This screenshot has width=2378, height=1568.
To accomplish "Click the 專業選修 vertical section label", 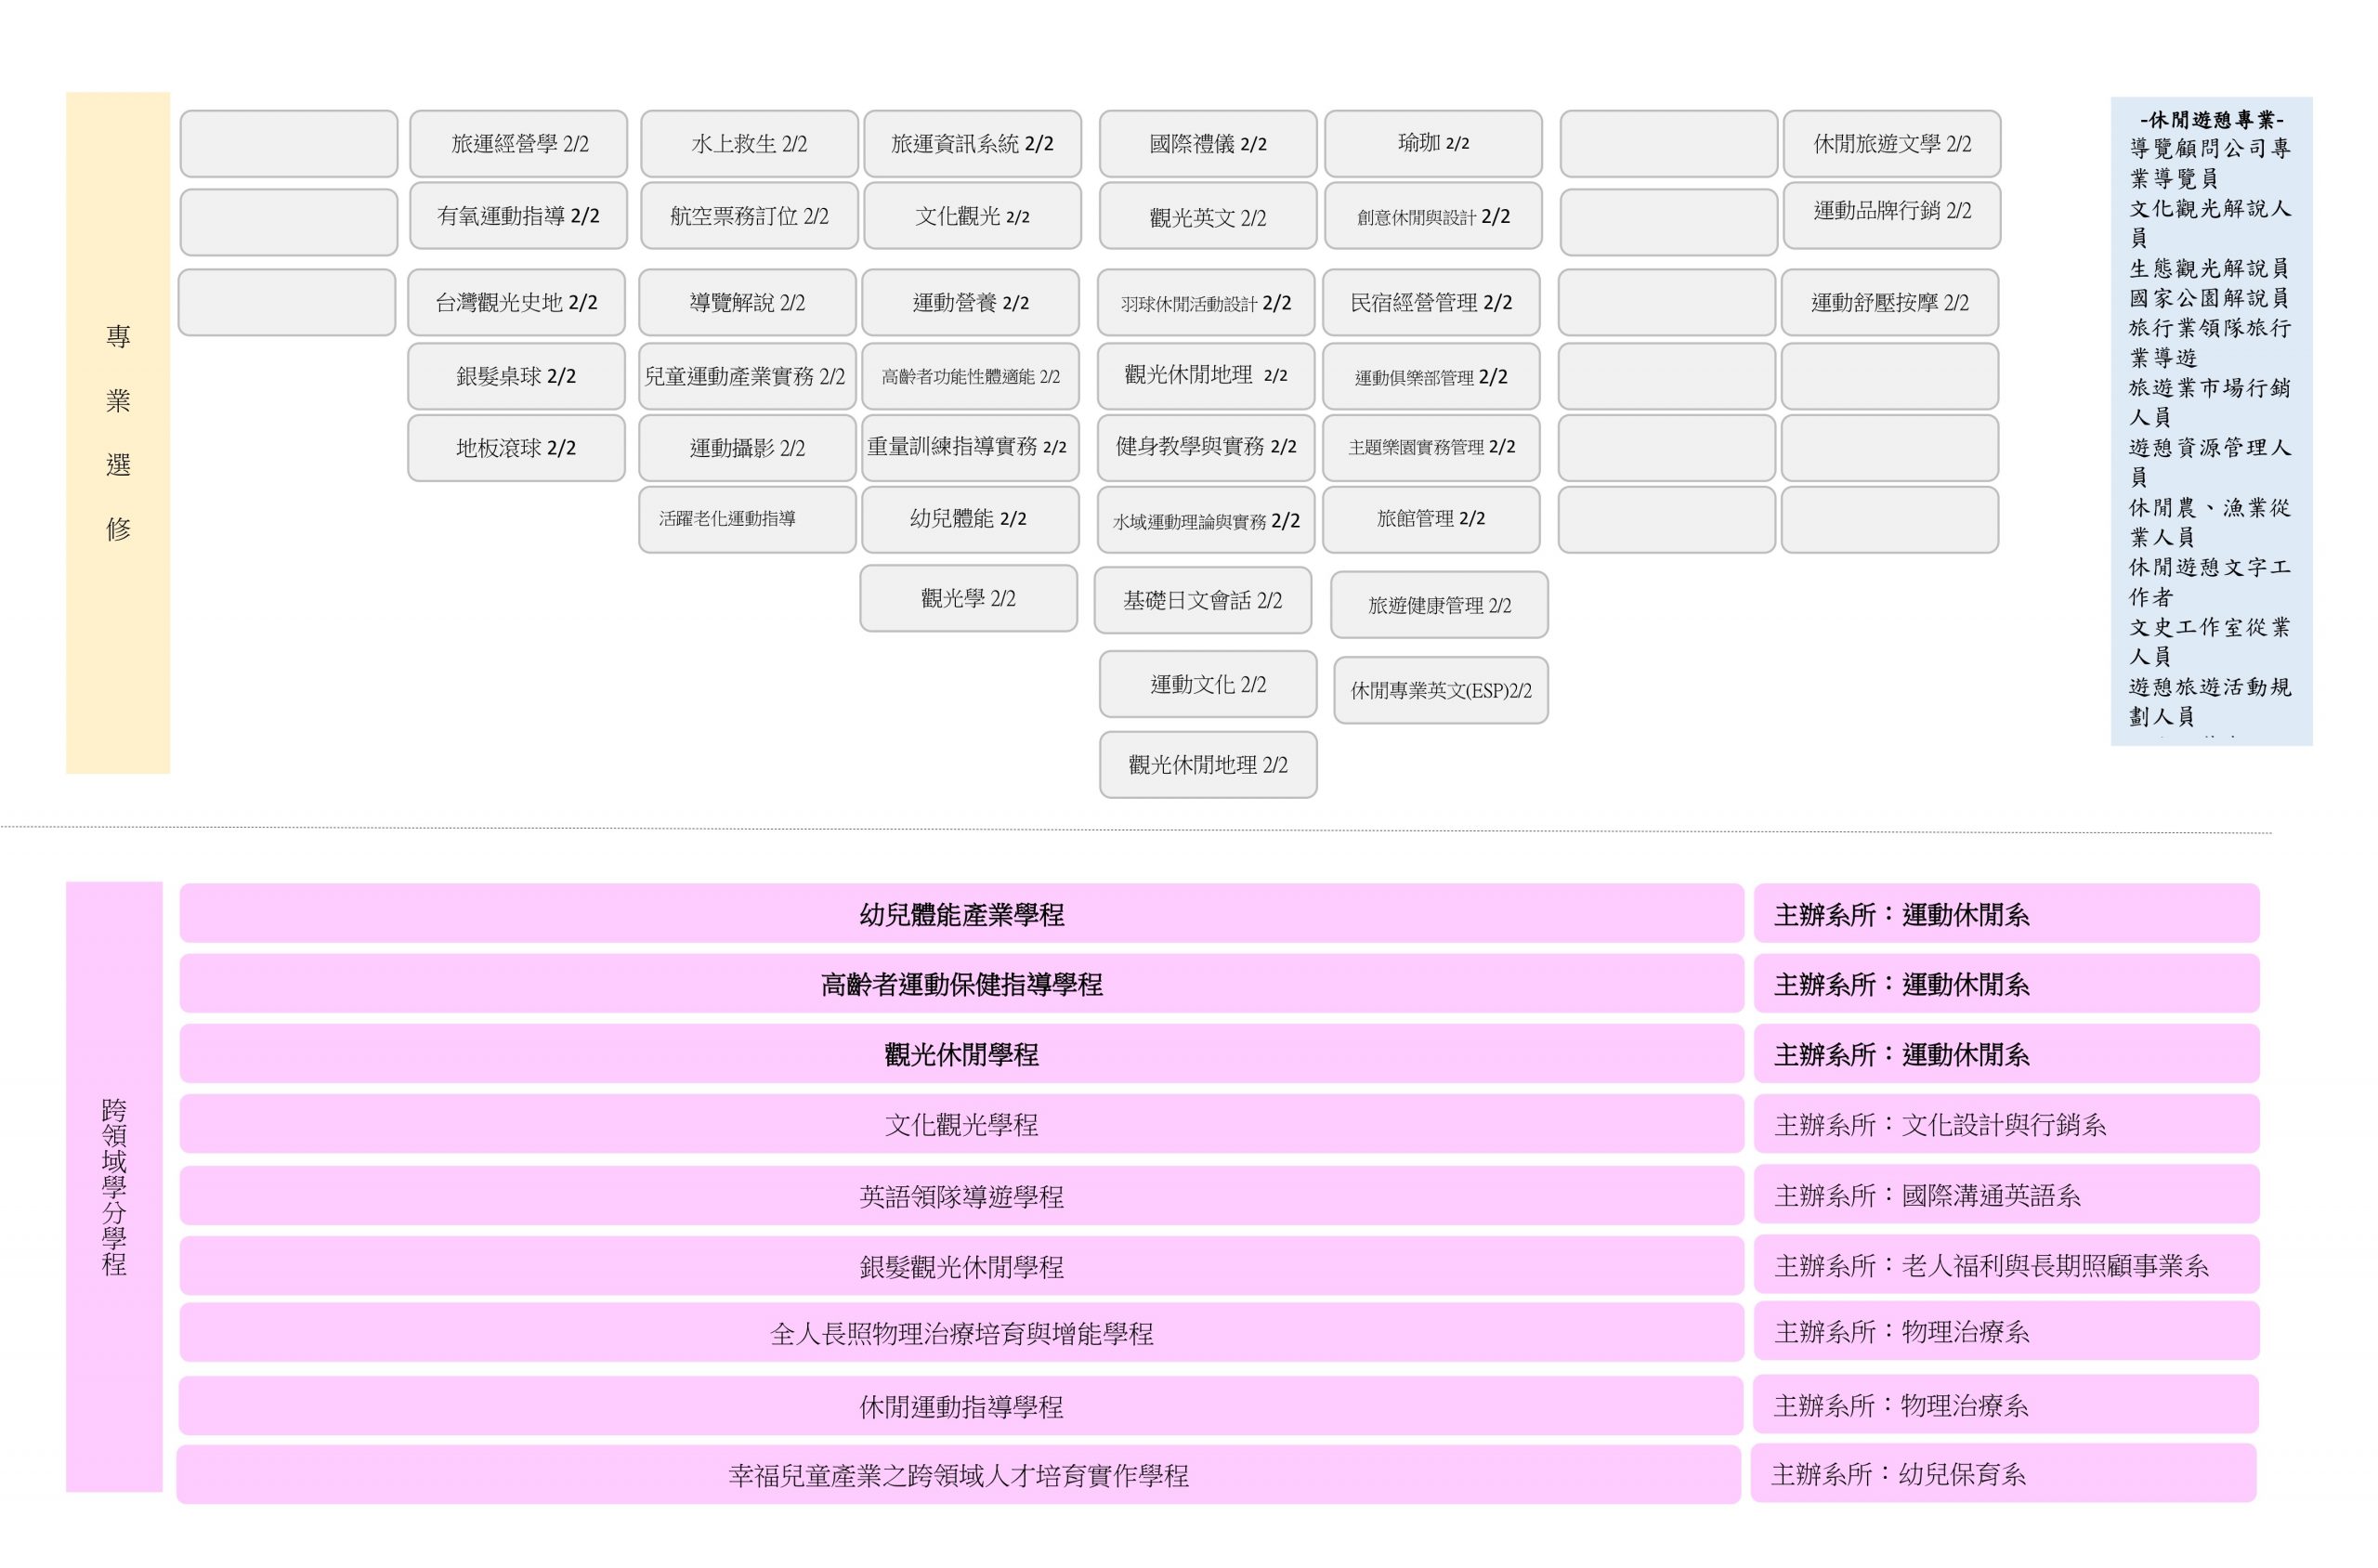I will (118, 433).
